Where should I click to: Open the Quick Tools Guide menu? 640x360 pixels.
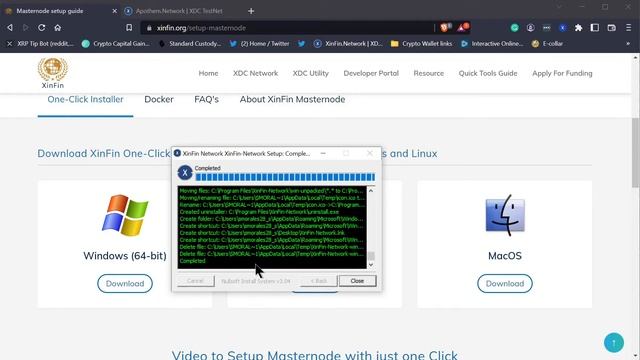[x=488, y=73]
